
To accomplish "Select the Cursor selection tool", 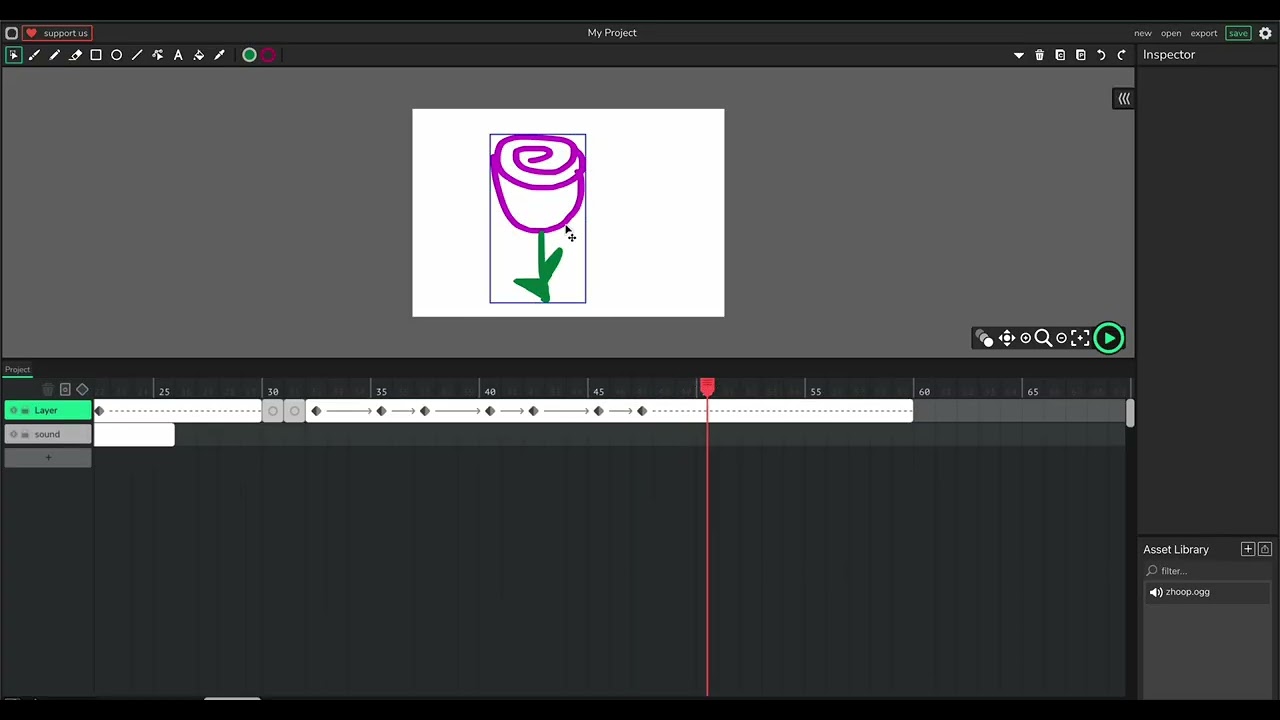I will click(x=13, y=55).
